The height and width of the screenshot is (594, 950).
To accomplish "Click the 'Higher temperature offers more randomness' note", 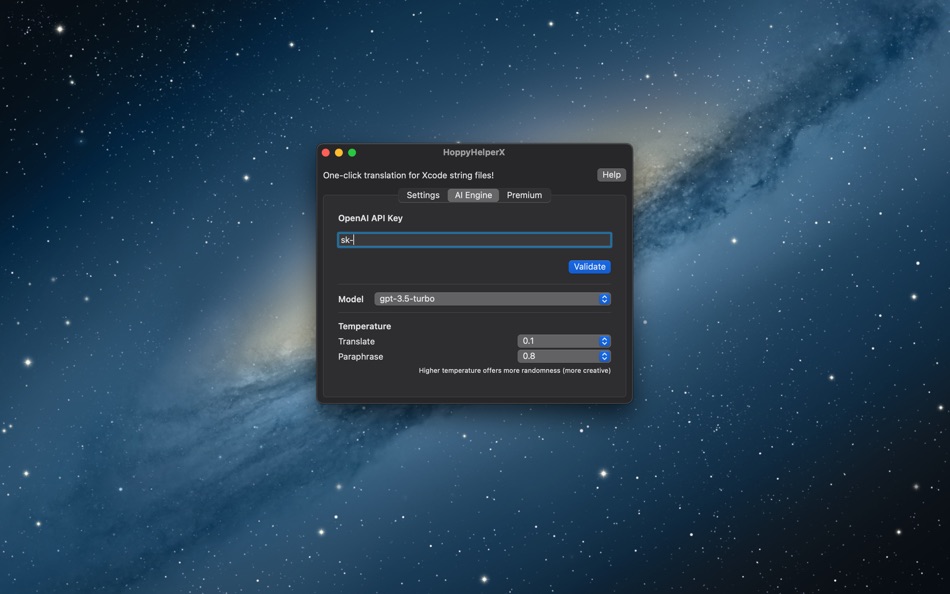I will tap(514, 370).
